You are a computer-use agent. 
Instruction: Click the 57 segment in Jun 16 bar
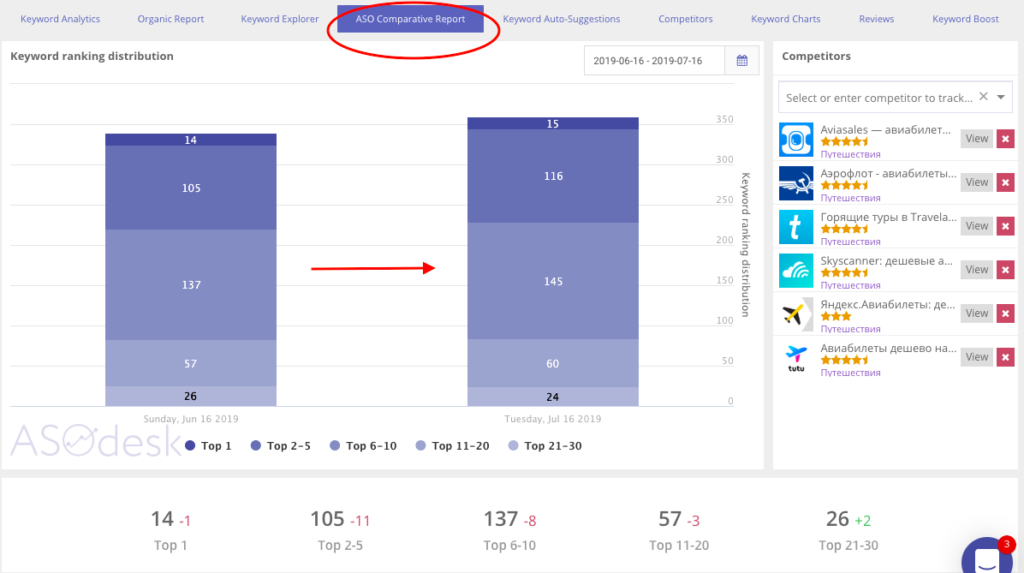pyautogui.click(x=191, y=363)
